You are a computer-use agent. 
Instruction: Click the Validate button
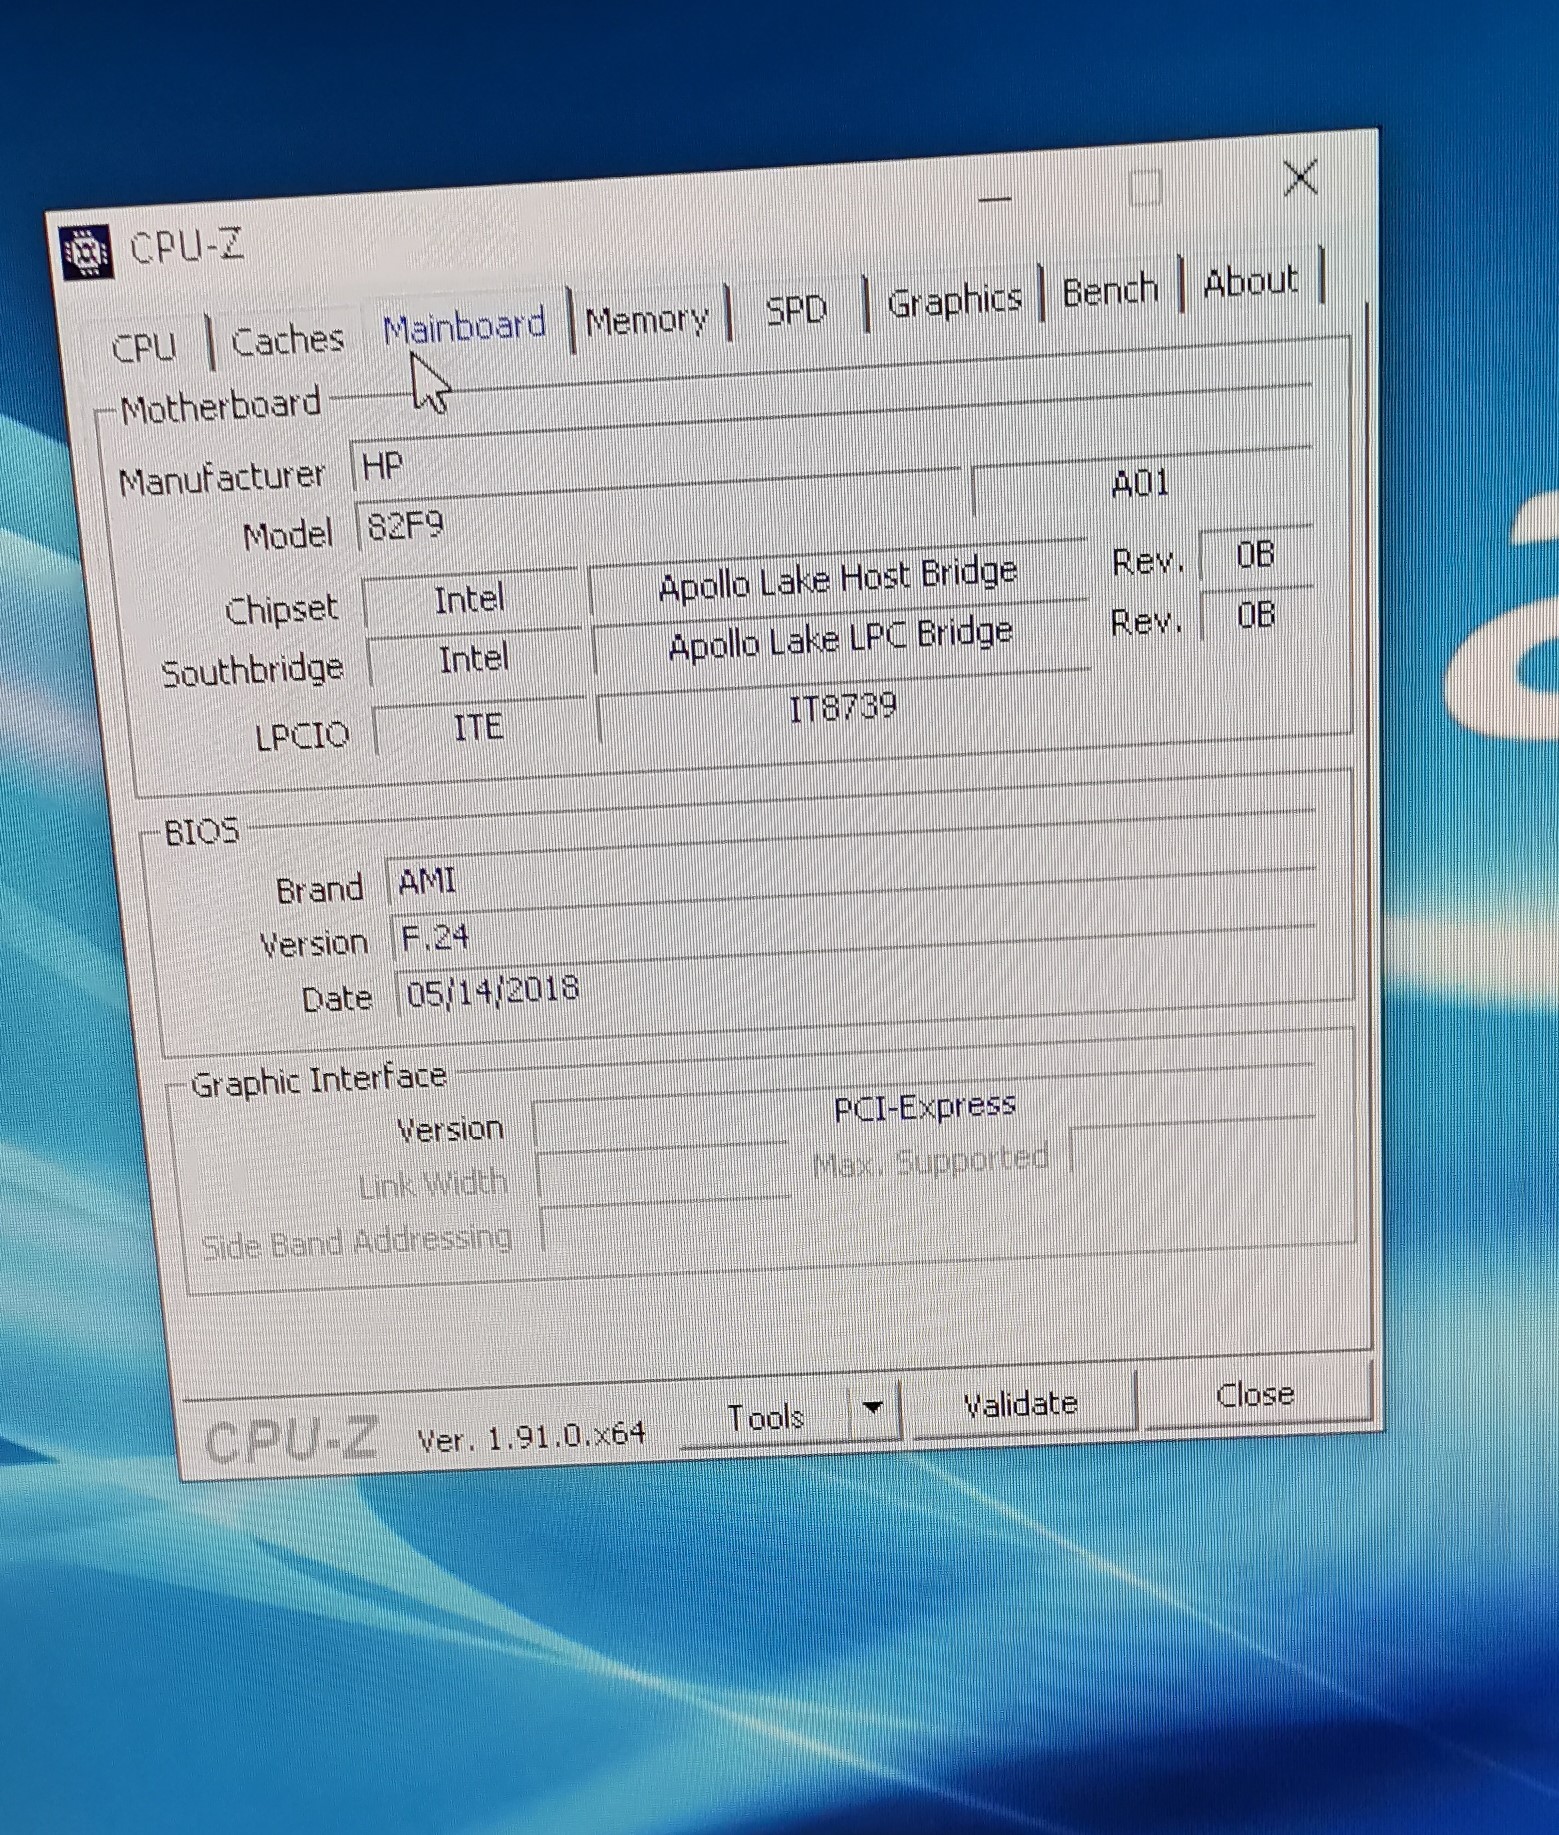[x=1021, y=1404]
